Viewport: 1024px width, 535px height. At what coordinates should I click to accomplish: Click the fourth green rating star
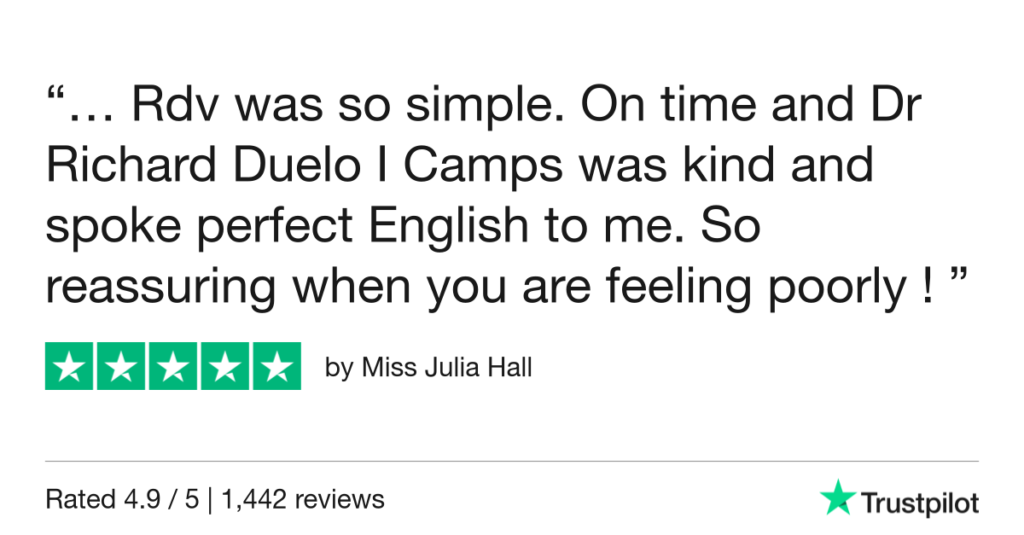(224, 367)
